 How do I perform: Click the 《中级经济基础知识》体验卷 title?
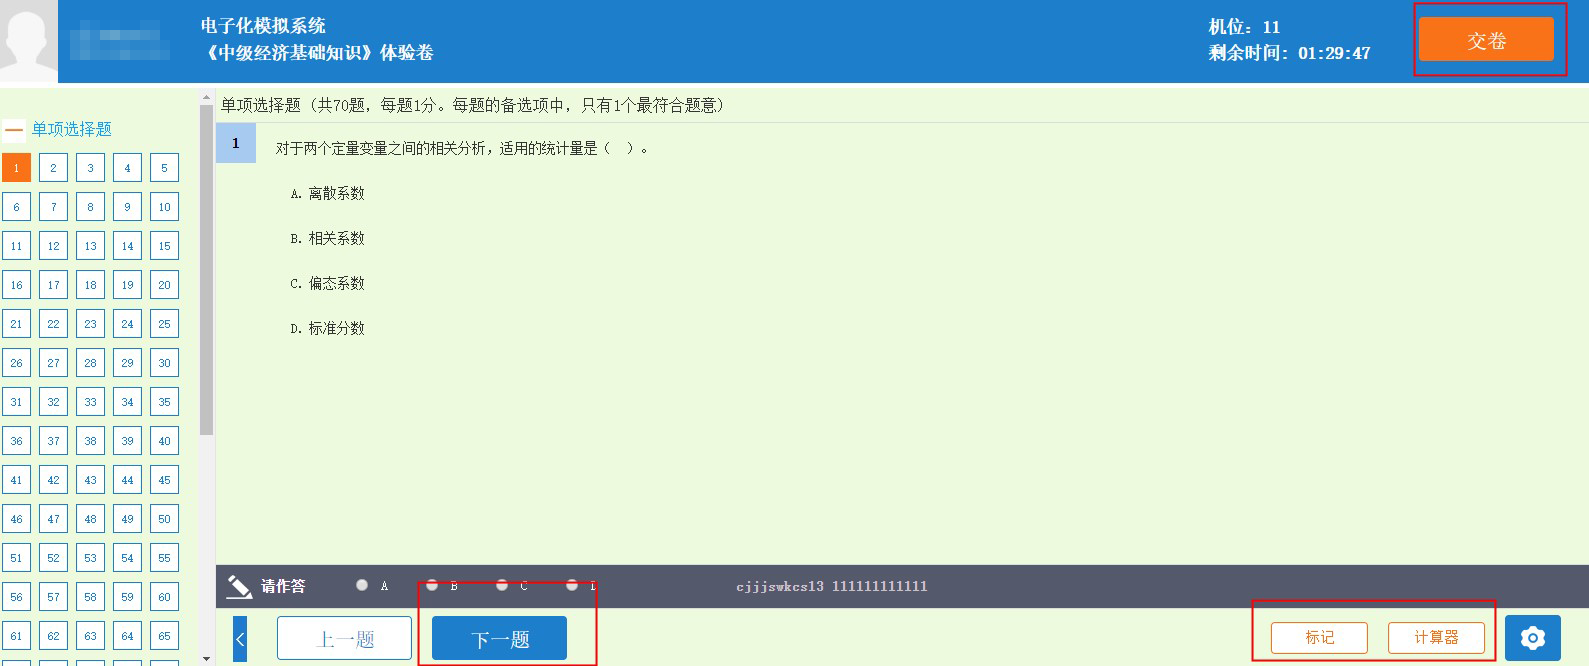coord(317,53)
